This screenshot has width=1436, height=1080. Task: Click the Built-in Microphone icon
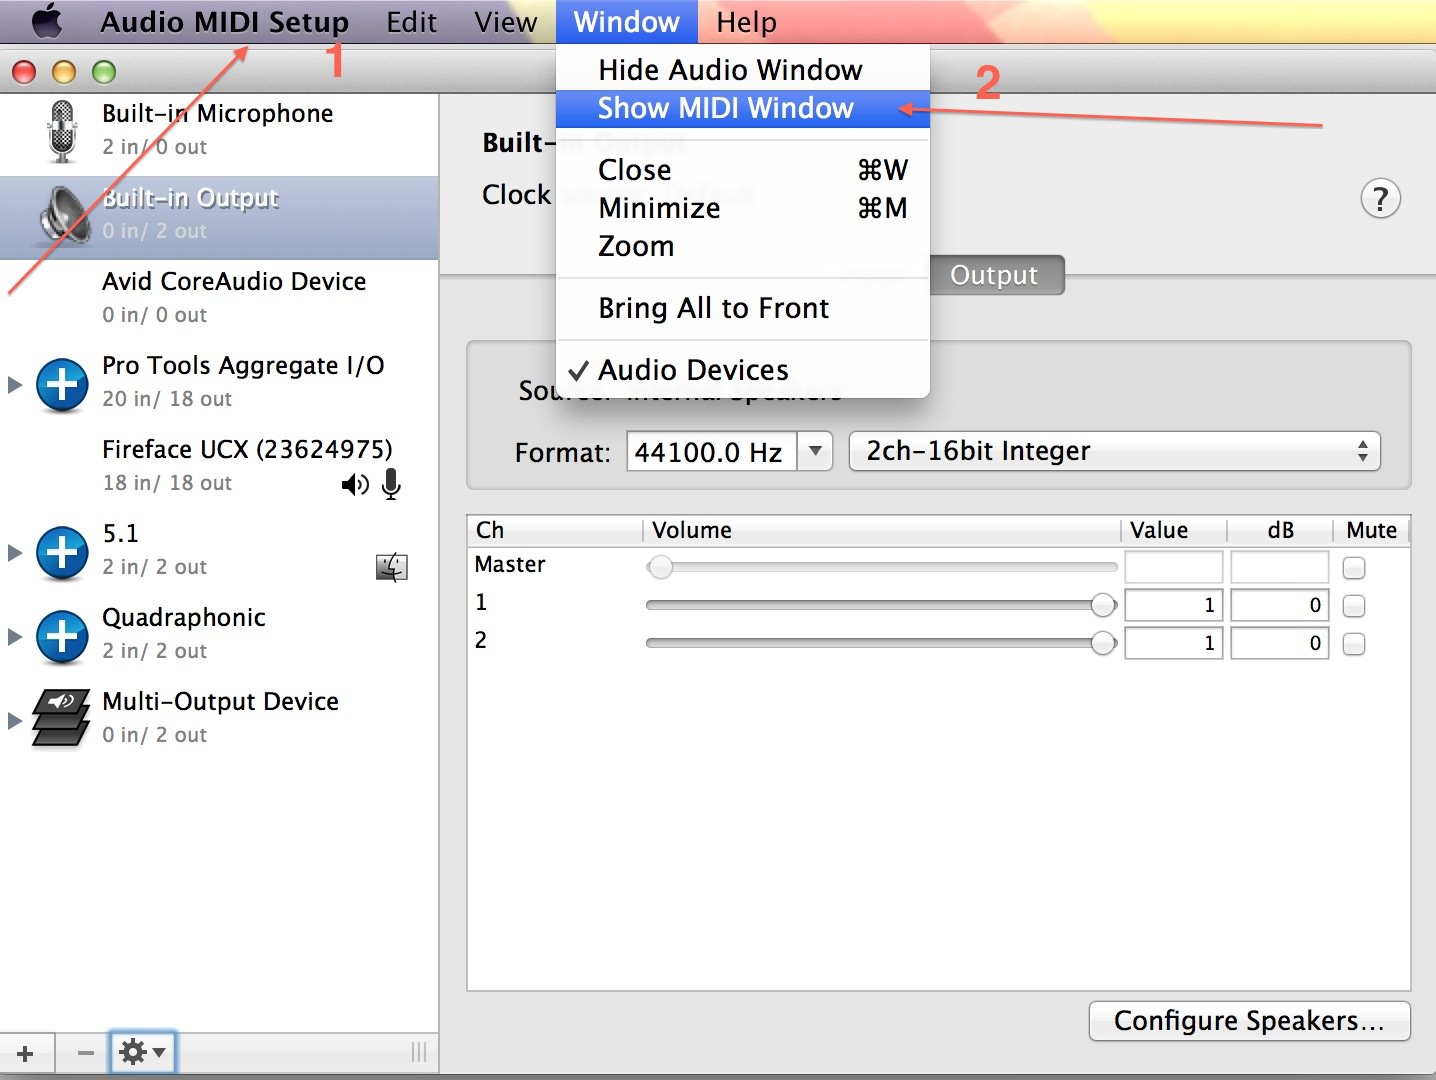tap(62, 131)
